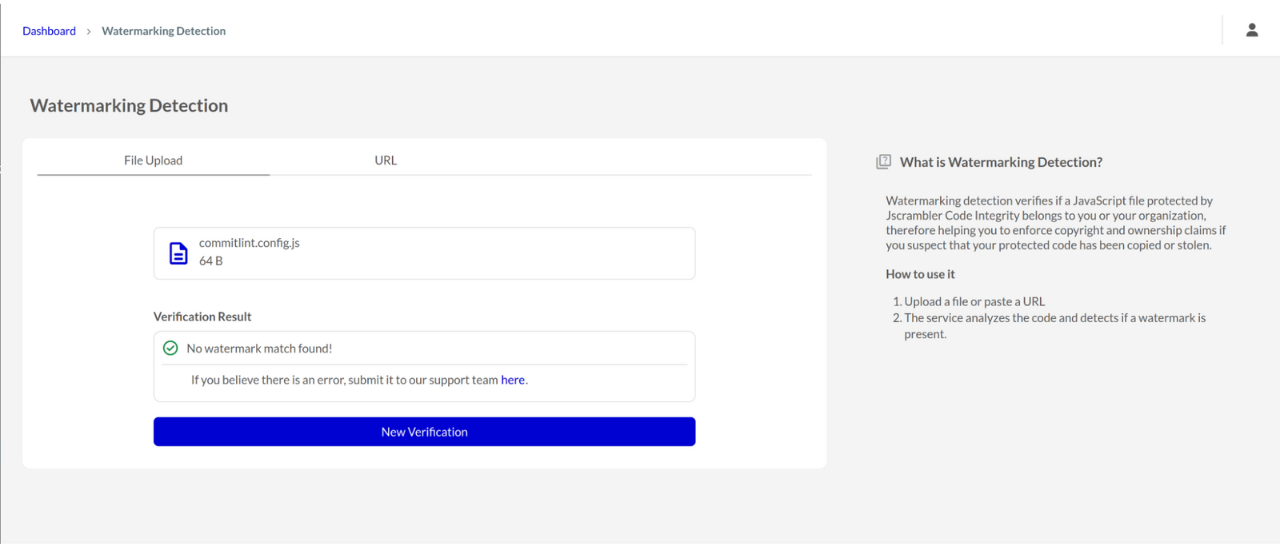The image size is (1280, 559).
Task: Click the Jscrambler Code Integrity description paragraph
Action: [x=1056, y=223]
